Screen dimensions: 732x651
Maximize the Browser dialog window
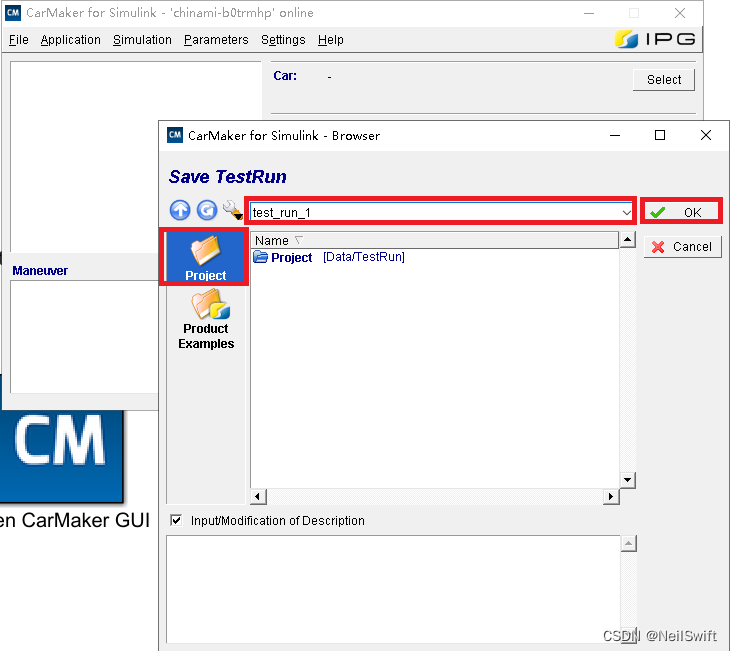coord(660,135)
